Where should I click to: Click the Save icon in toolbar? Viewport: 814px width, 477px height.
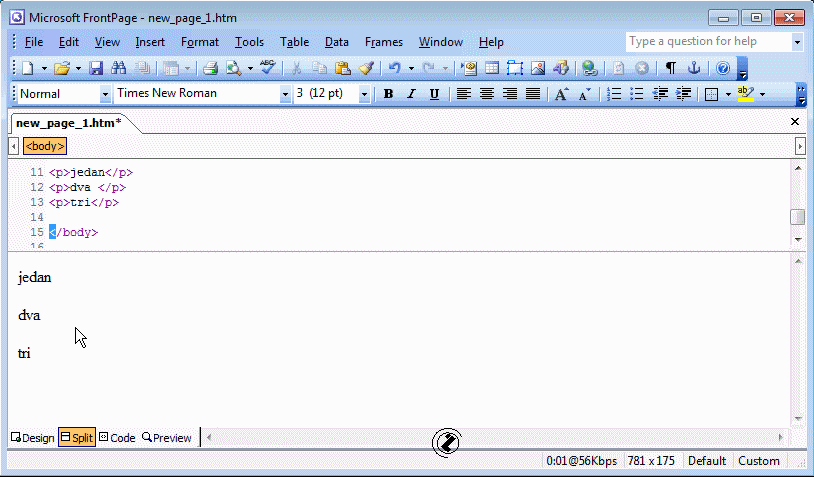point(96,68)
